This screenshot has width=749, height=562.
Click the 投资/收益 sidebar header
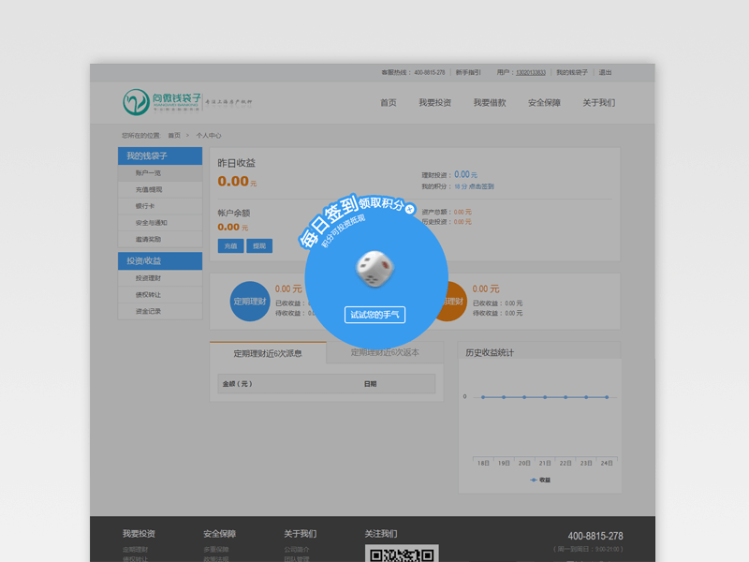[160, 261]
